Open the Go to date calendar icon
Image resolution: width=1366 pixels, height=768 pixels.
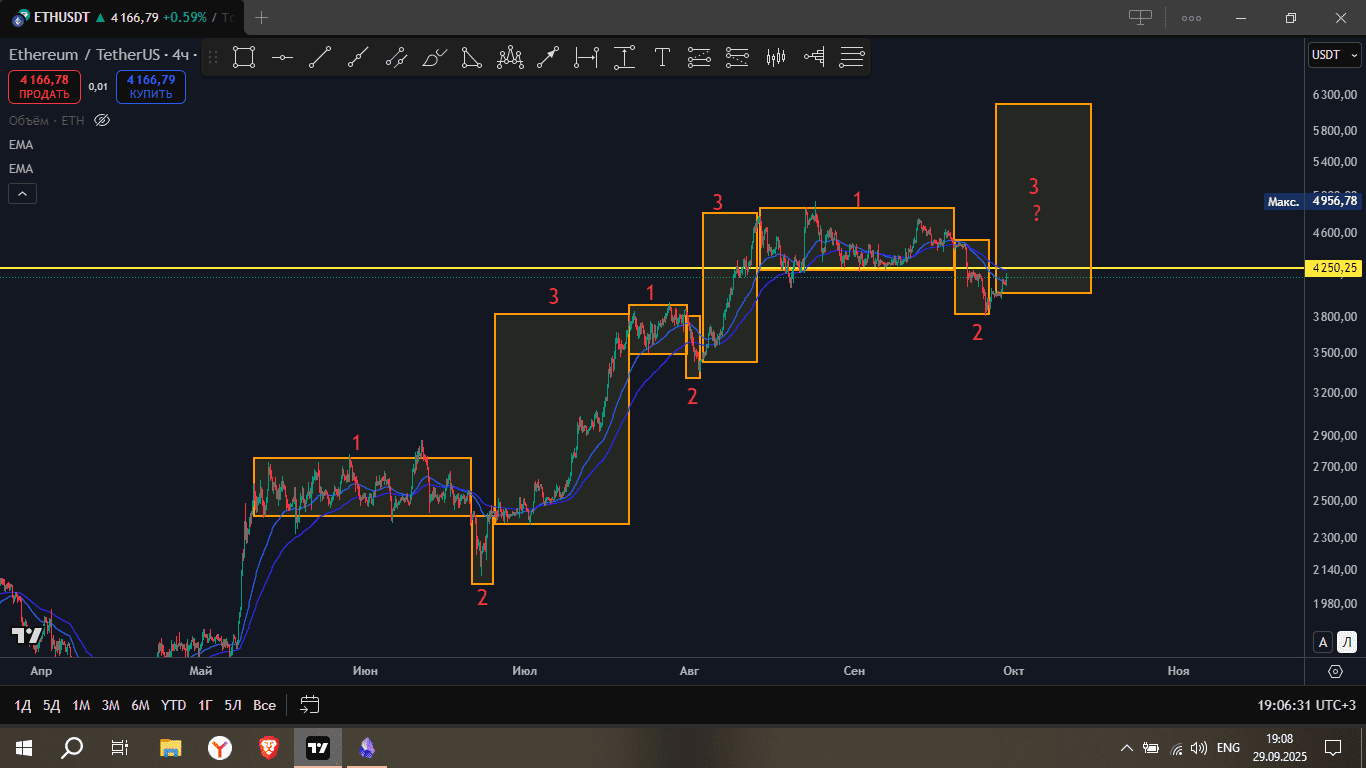310,705
